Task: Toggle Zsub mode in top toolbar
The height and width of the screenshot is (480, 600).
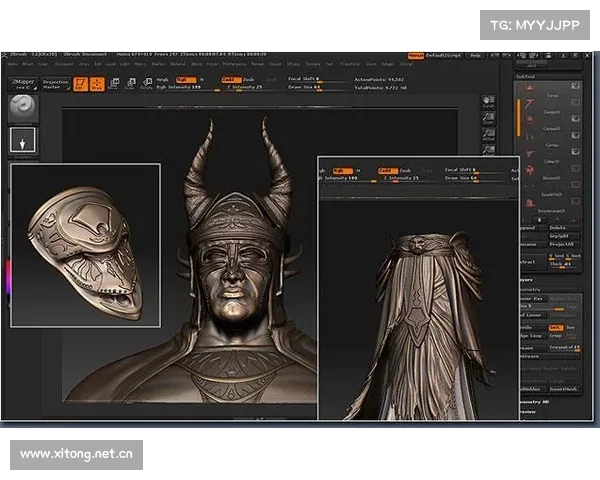Action: click(x=249, y=80)
